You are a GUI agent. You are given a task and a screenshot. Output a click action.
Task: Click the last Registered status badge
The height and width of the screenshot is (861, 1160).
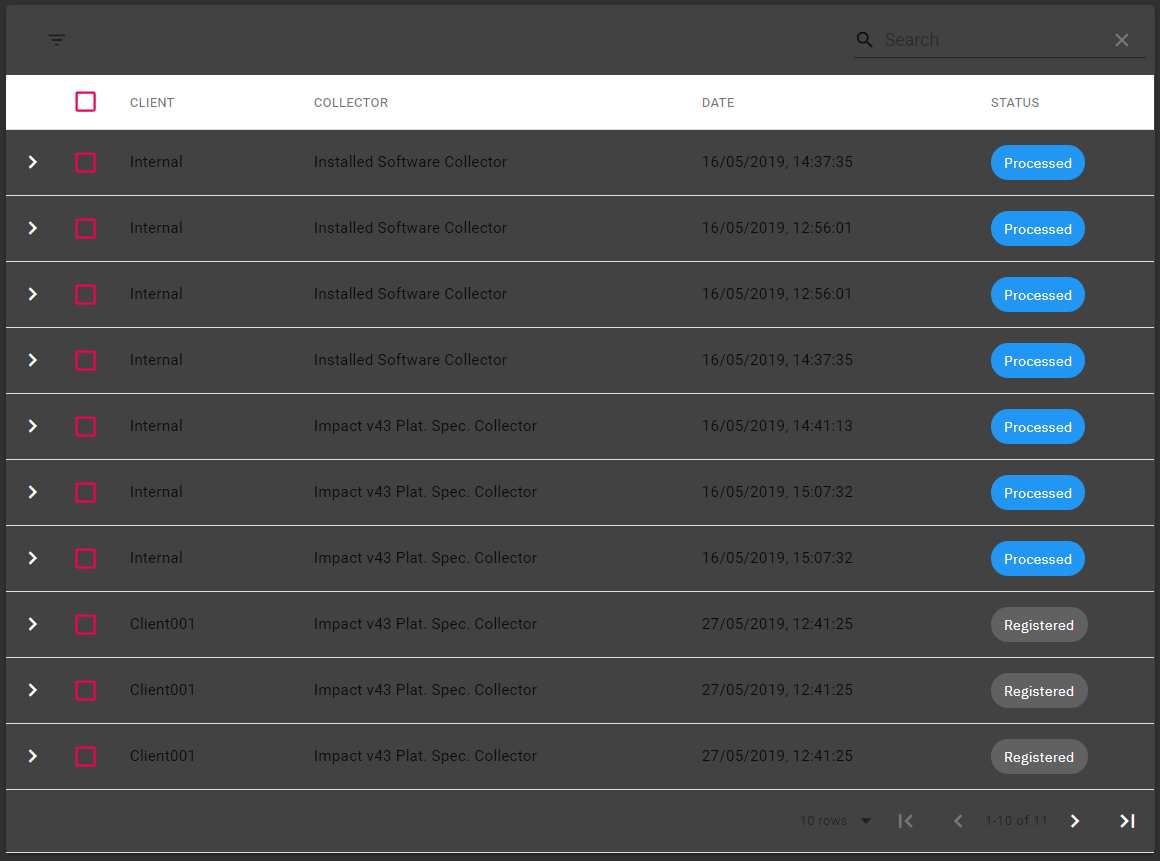coord(1038,756)
